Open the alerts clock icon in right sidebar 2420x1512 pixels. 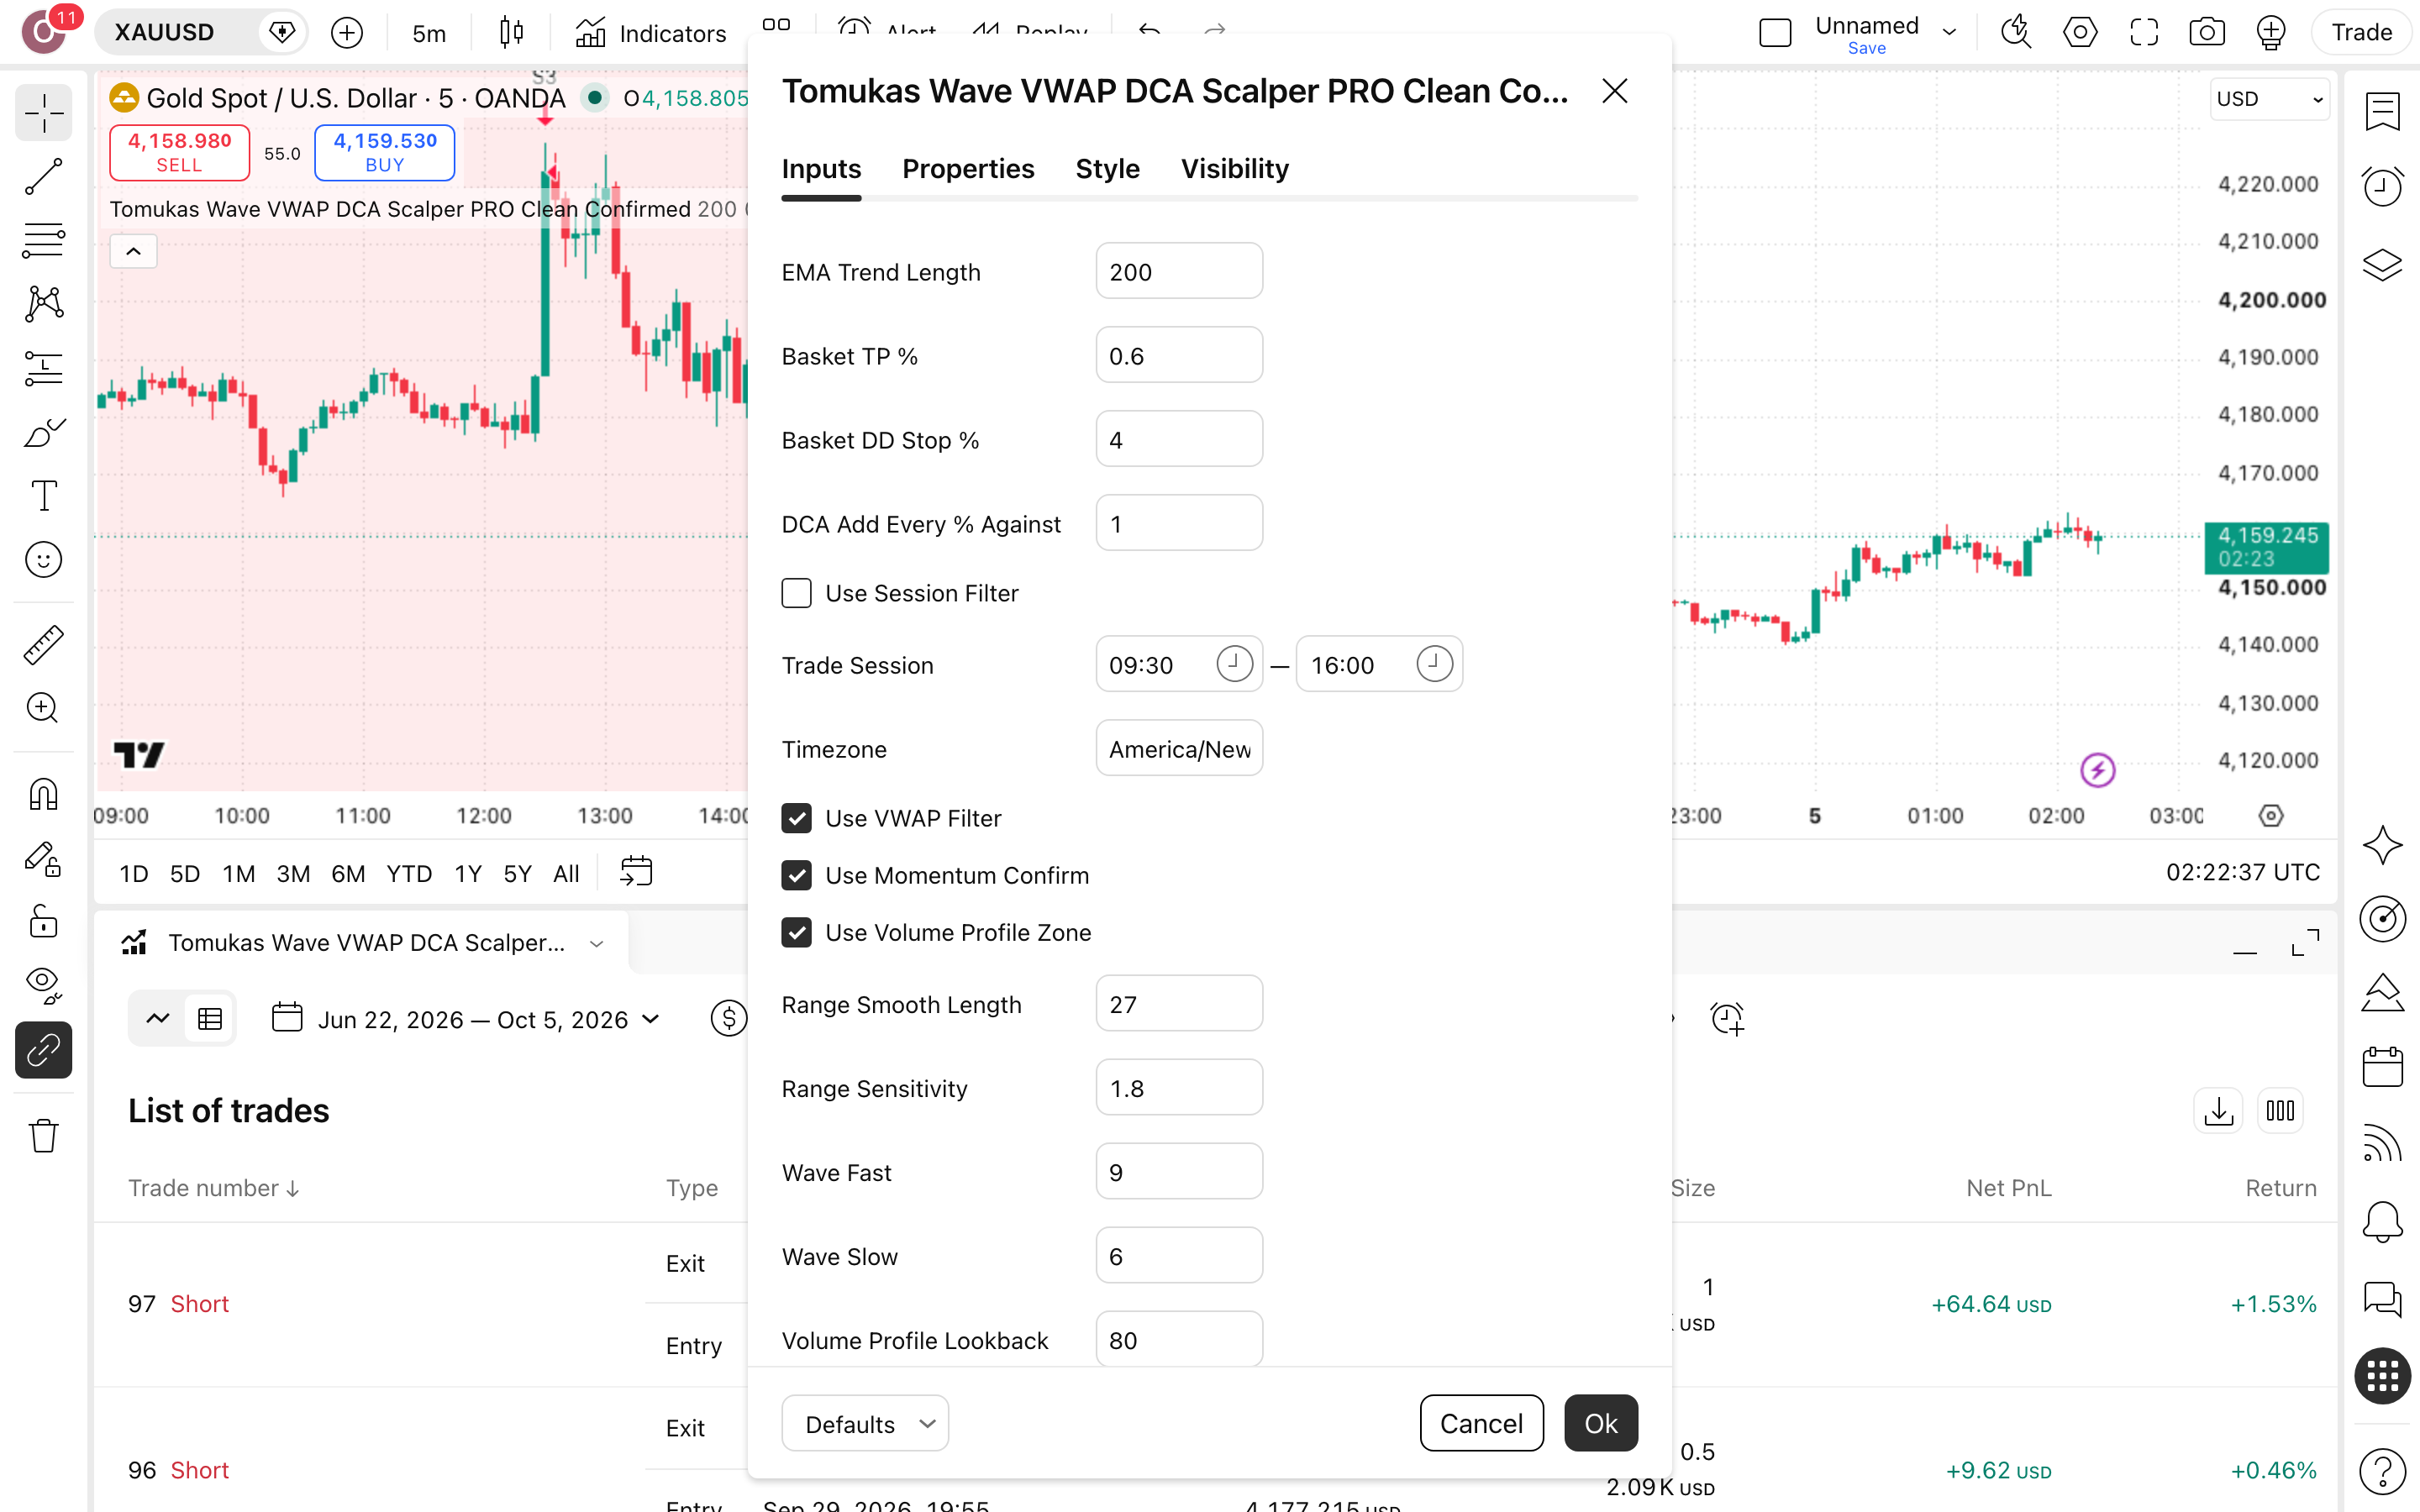click(x=2382, y=186)
